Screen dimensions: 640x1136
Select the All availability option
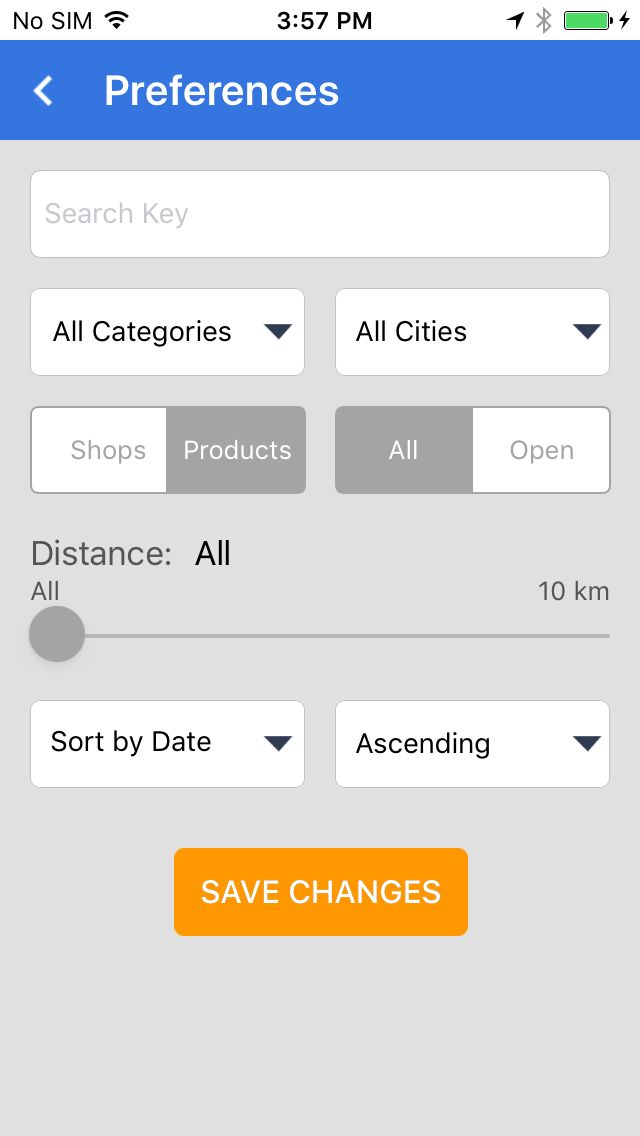(x=403, y=450)
